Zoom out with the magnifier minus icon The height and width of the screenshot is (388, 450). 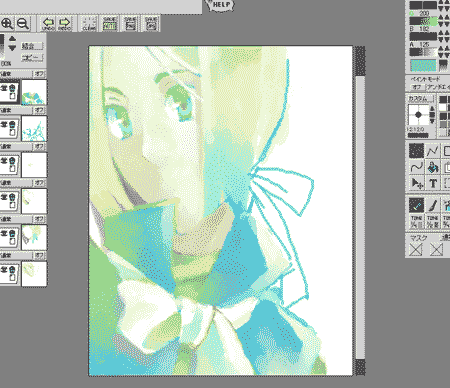[x=22, y=23]
